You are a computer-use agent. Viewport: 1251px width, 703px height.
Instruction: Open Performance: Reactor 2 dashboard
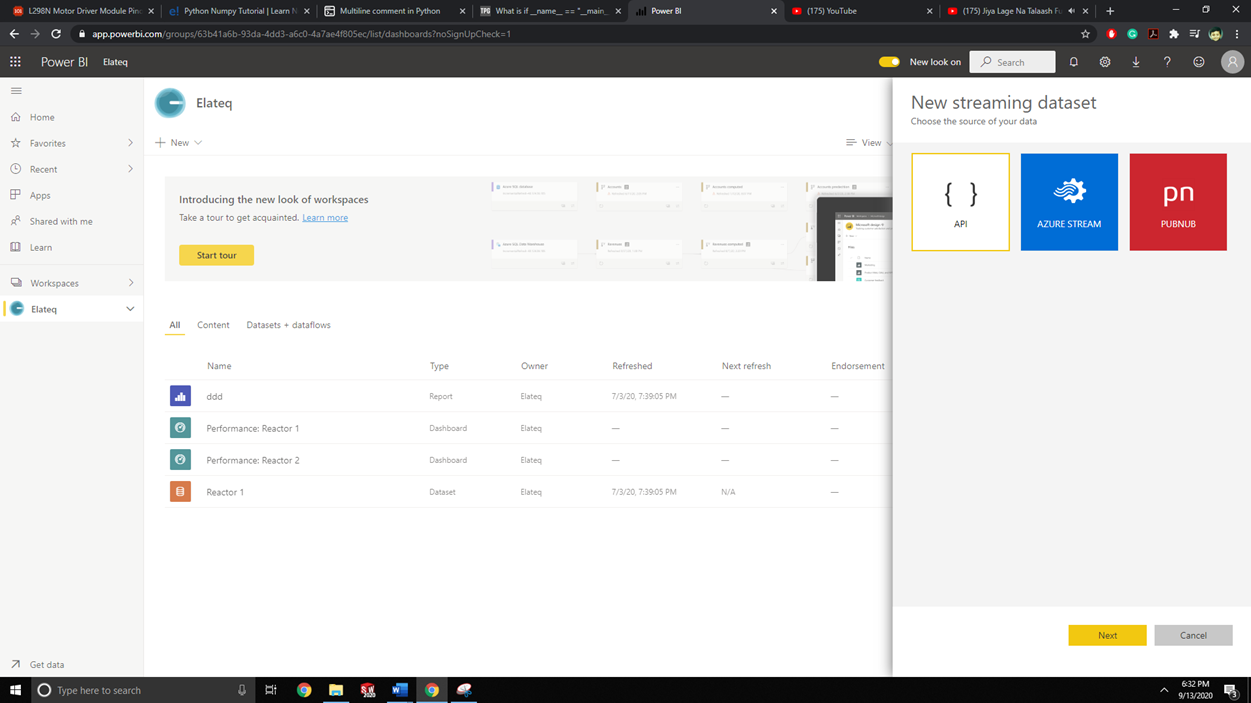click(252, 461)
